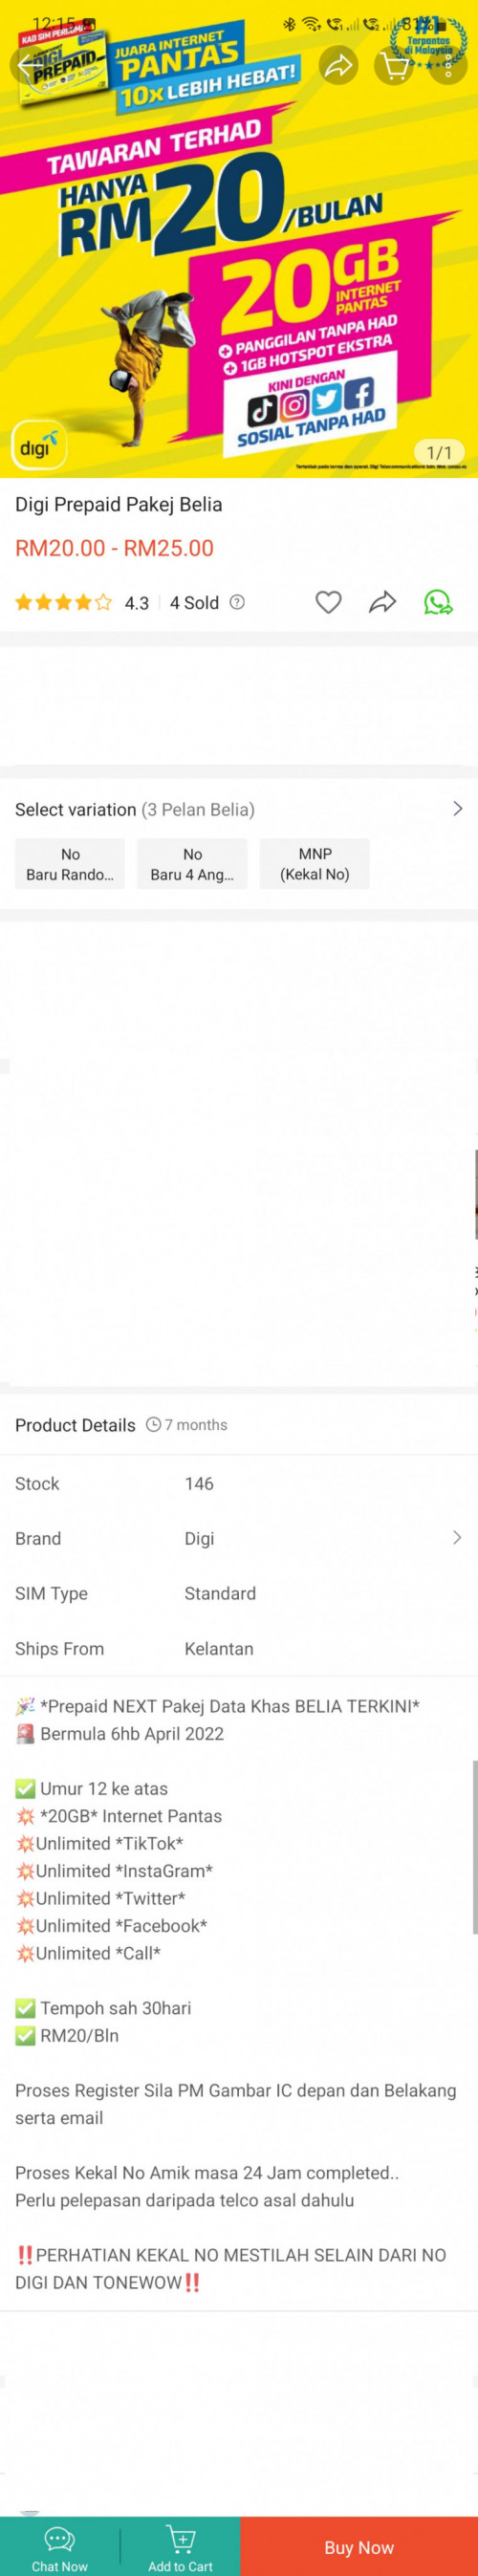Open Chat Now
Screen dimensions: 478x2576
tap(59, 2546)
